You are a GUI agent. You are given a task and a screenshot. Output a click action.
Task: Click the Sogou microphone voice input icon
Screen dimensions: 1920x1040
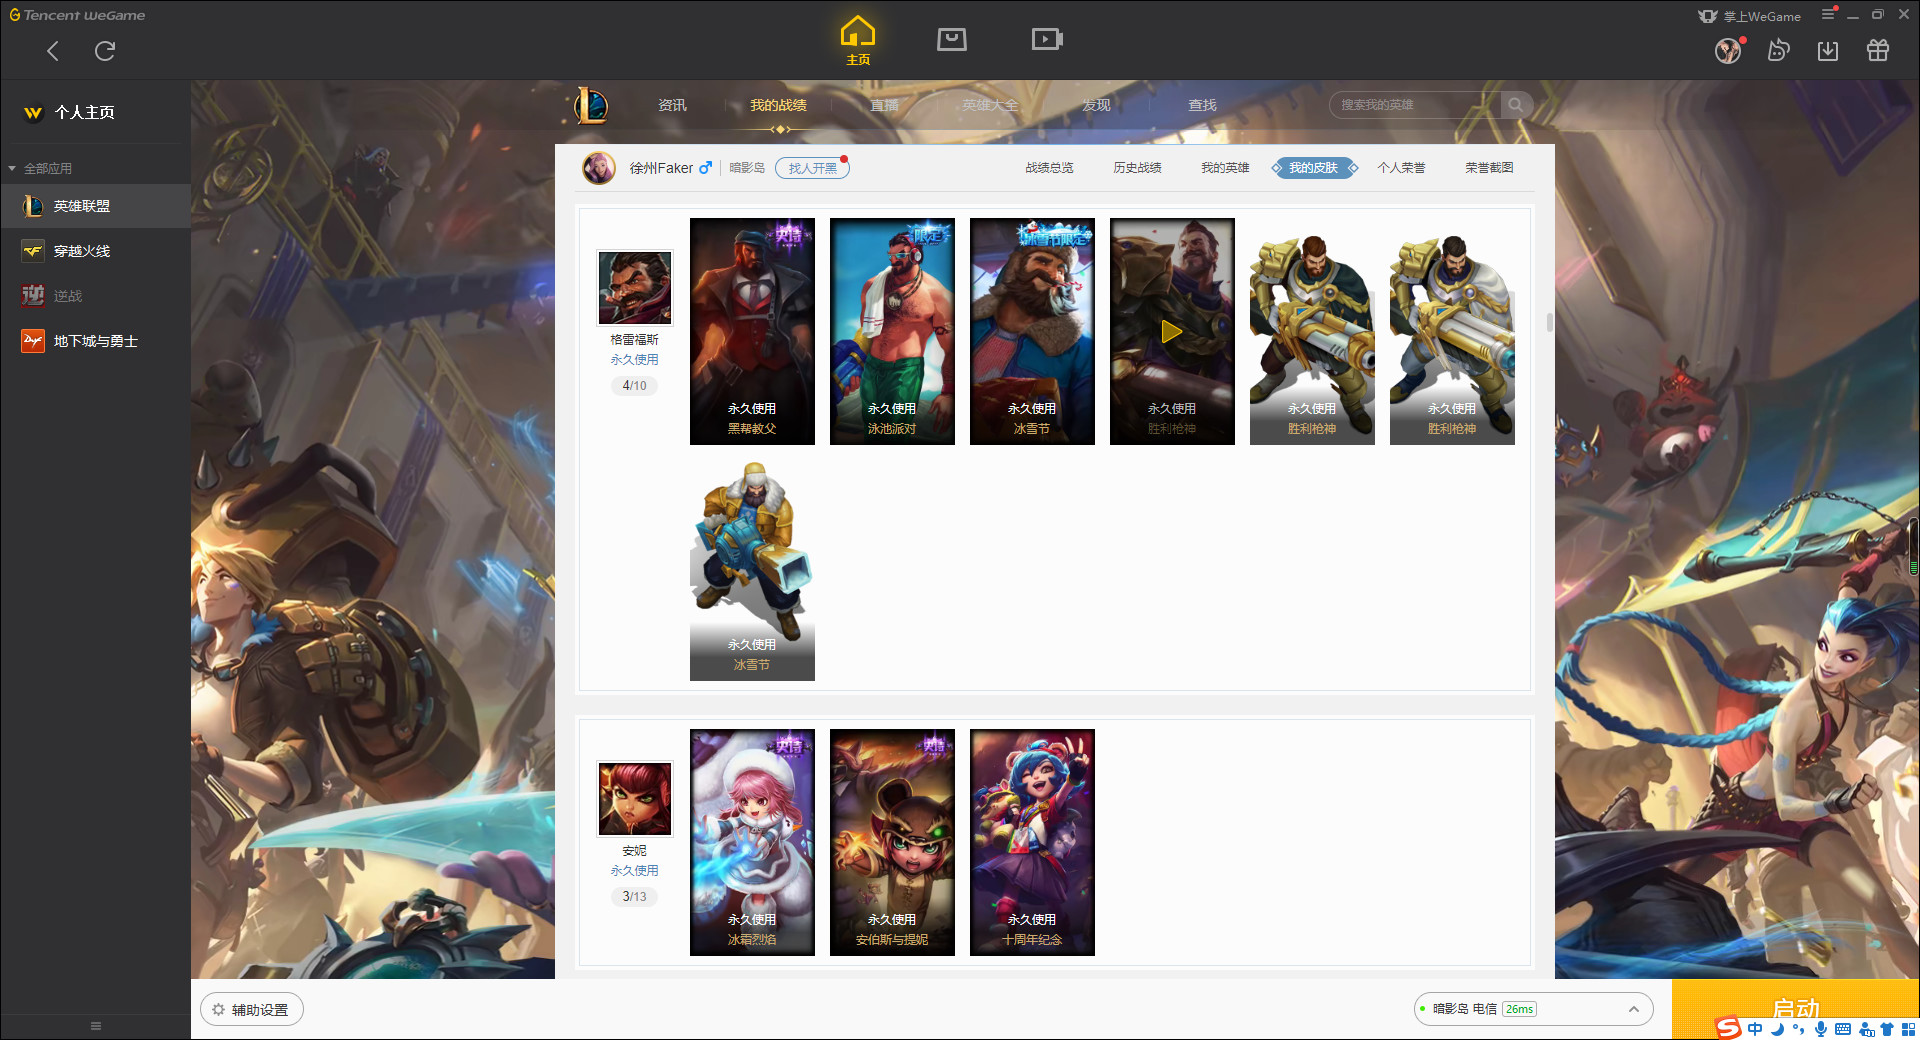(x=1821, y=1029)
